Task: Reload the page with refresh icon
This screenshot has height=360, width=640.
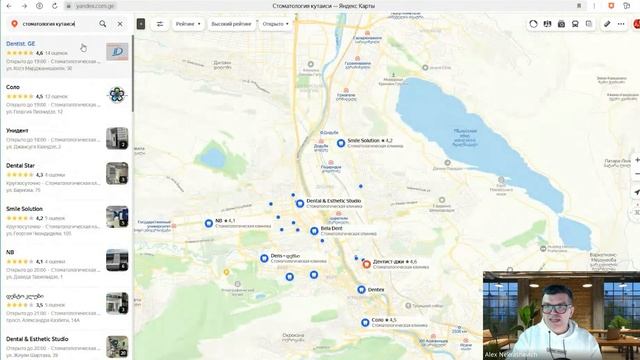Action: (55, 6)
